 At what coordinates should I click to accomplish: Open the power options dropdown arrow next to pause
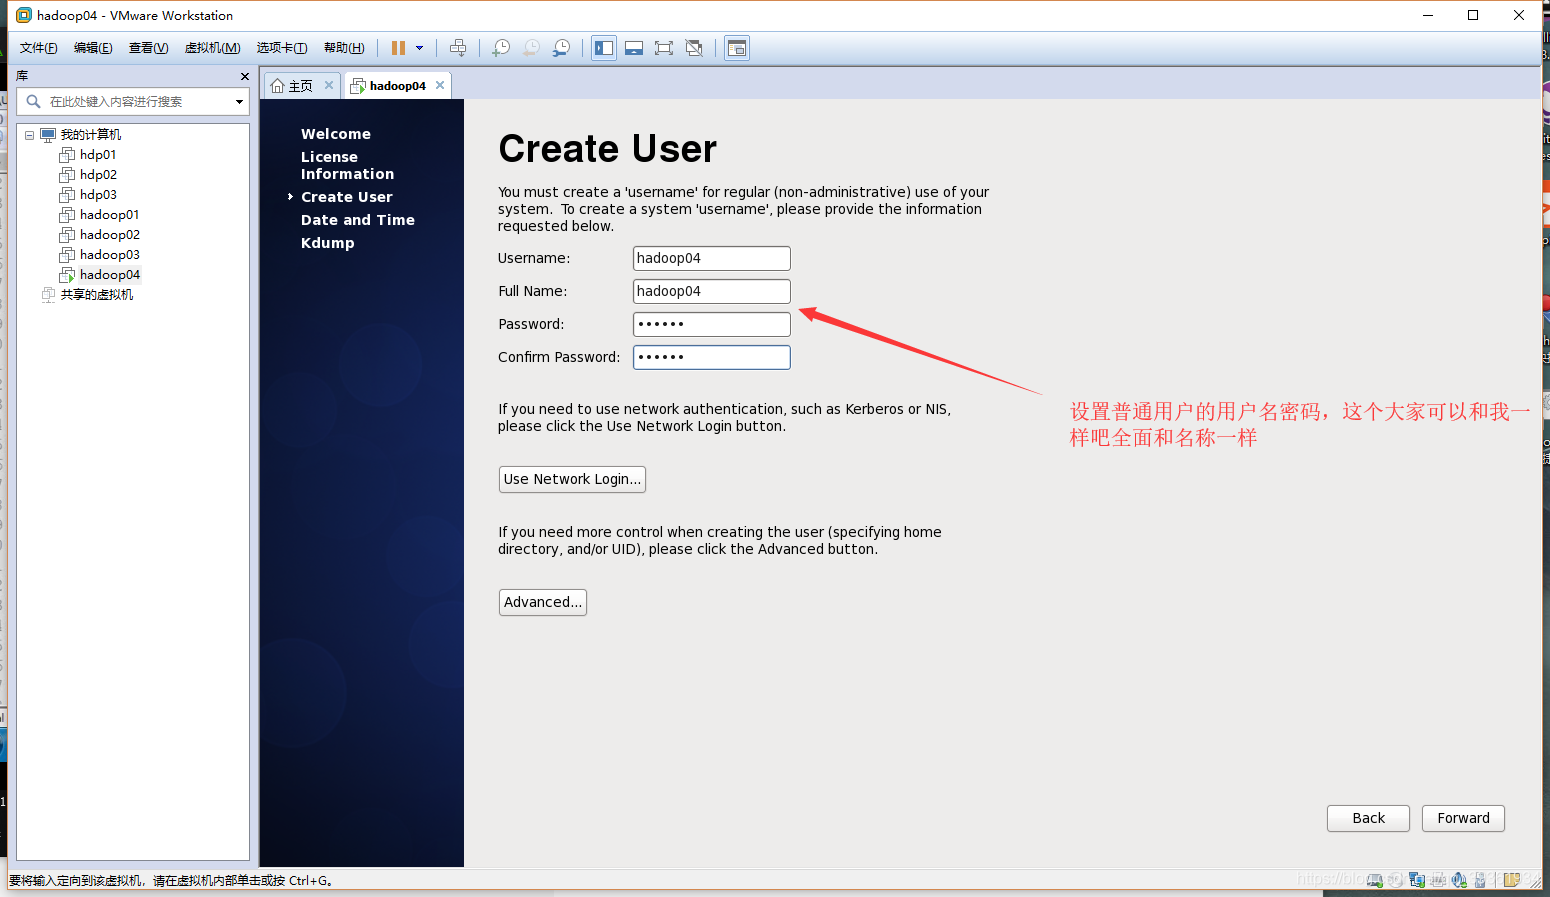click(419, 48)
